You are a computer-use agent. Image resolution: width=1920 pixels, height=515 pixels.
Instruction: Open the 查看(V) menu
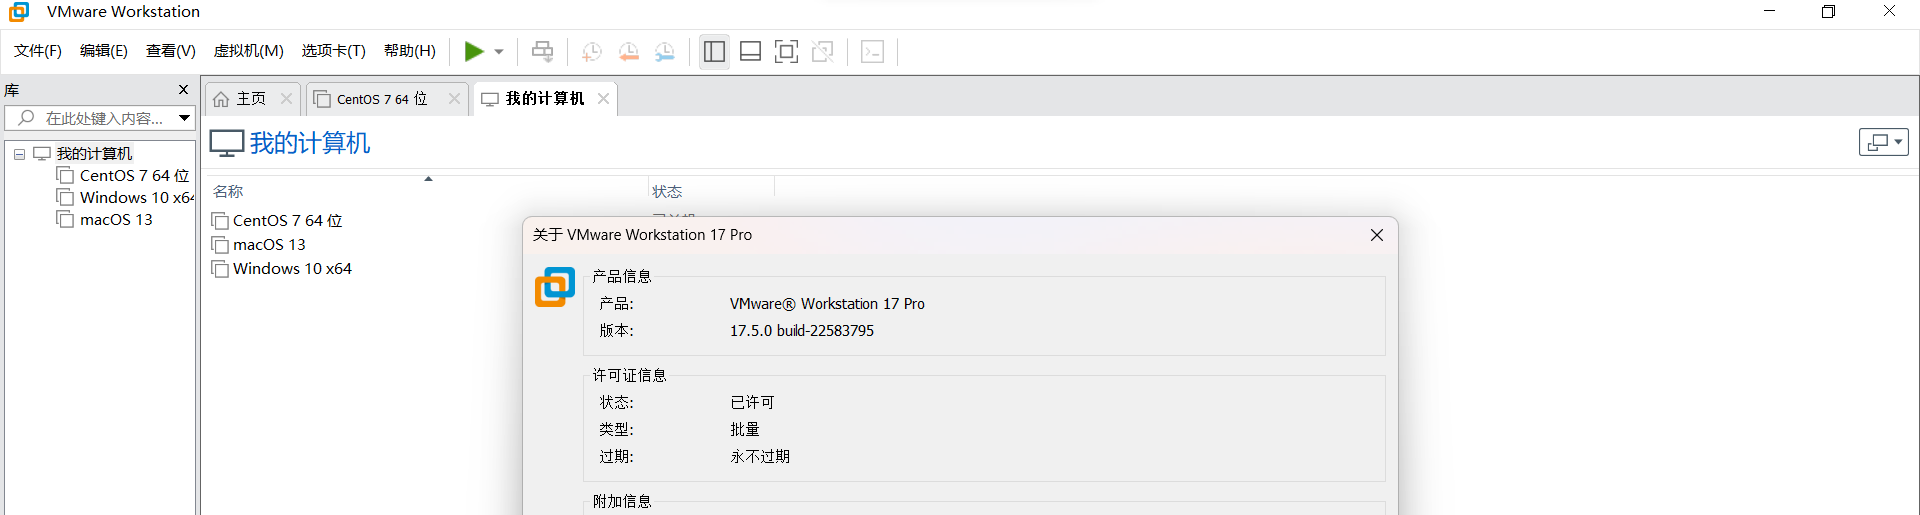(x=171, y=51)
